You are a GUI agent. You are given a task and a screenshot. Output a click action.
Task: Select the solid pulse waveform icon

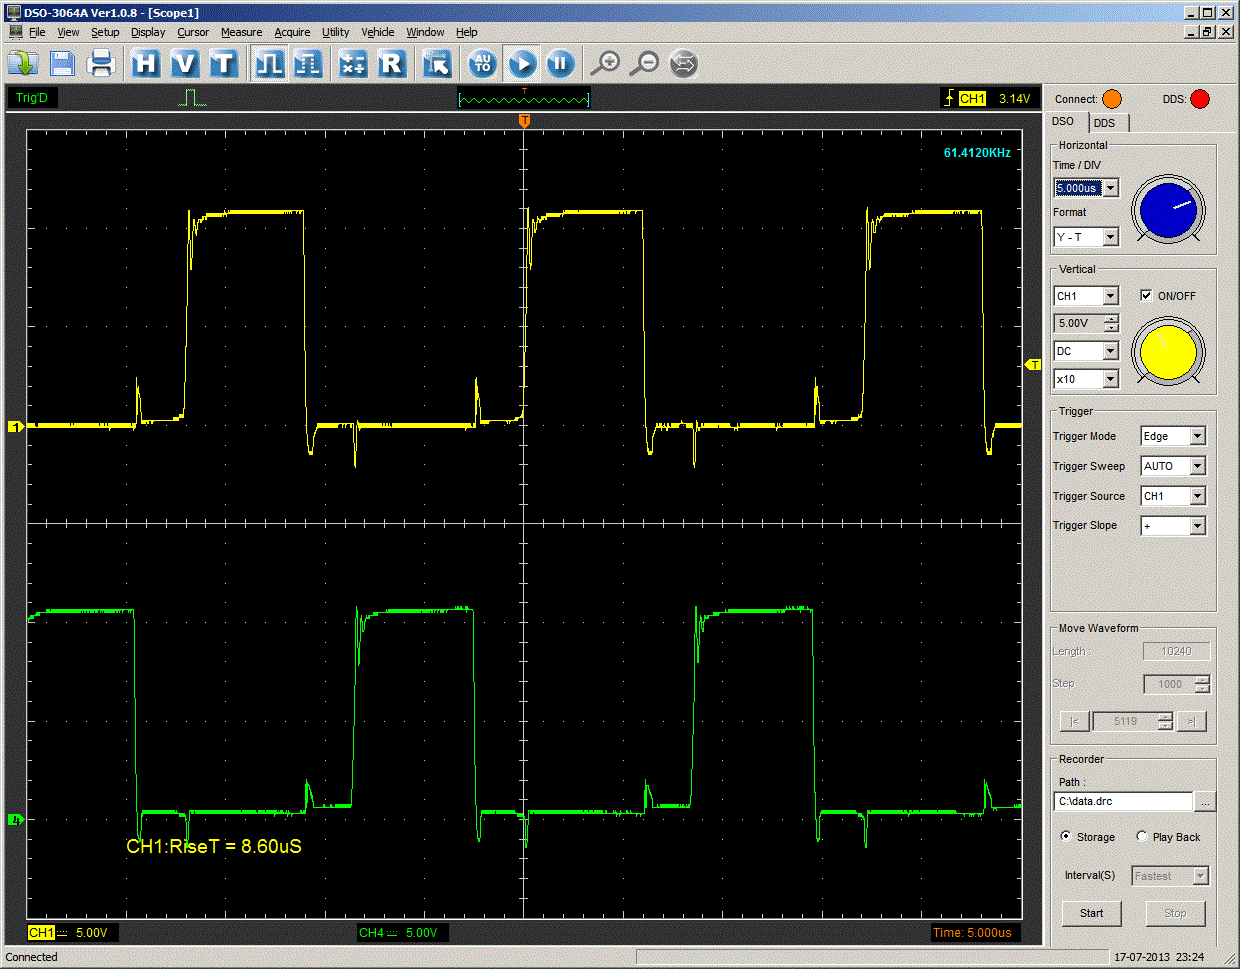pos(269,64)
